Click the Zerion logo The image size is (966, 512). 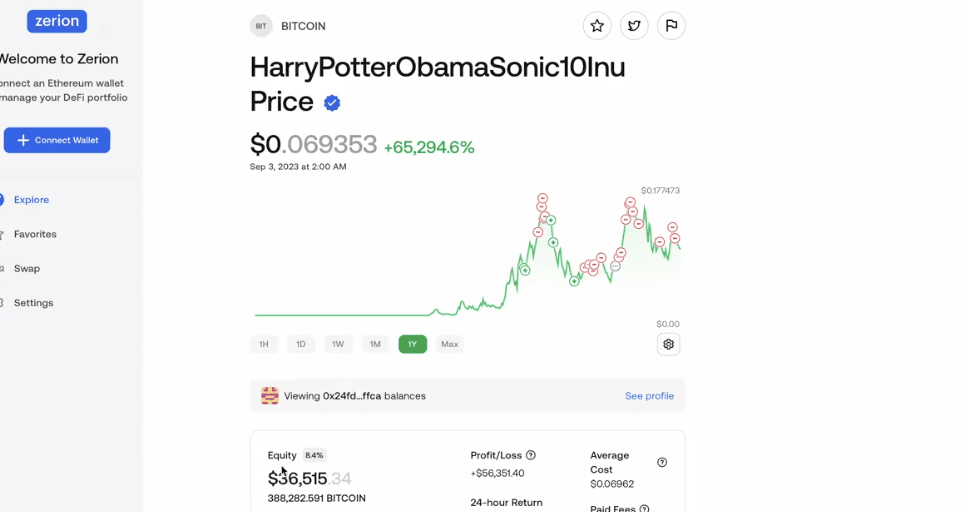tap(57, 21)
